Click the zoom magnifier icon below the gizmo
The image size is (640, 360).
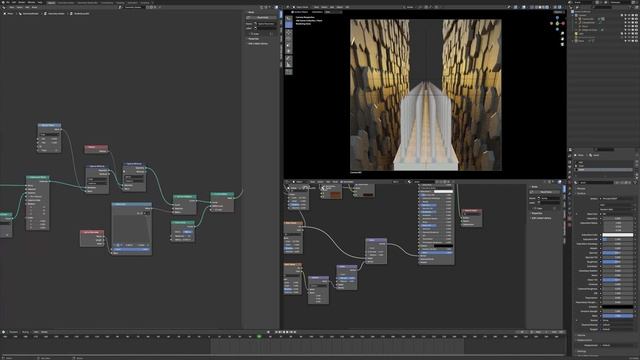[x=562, y=33]
